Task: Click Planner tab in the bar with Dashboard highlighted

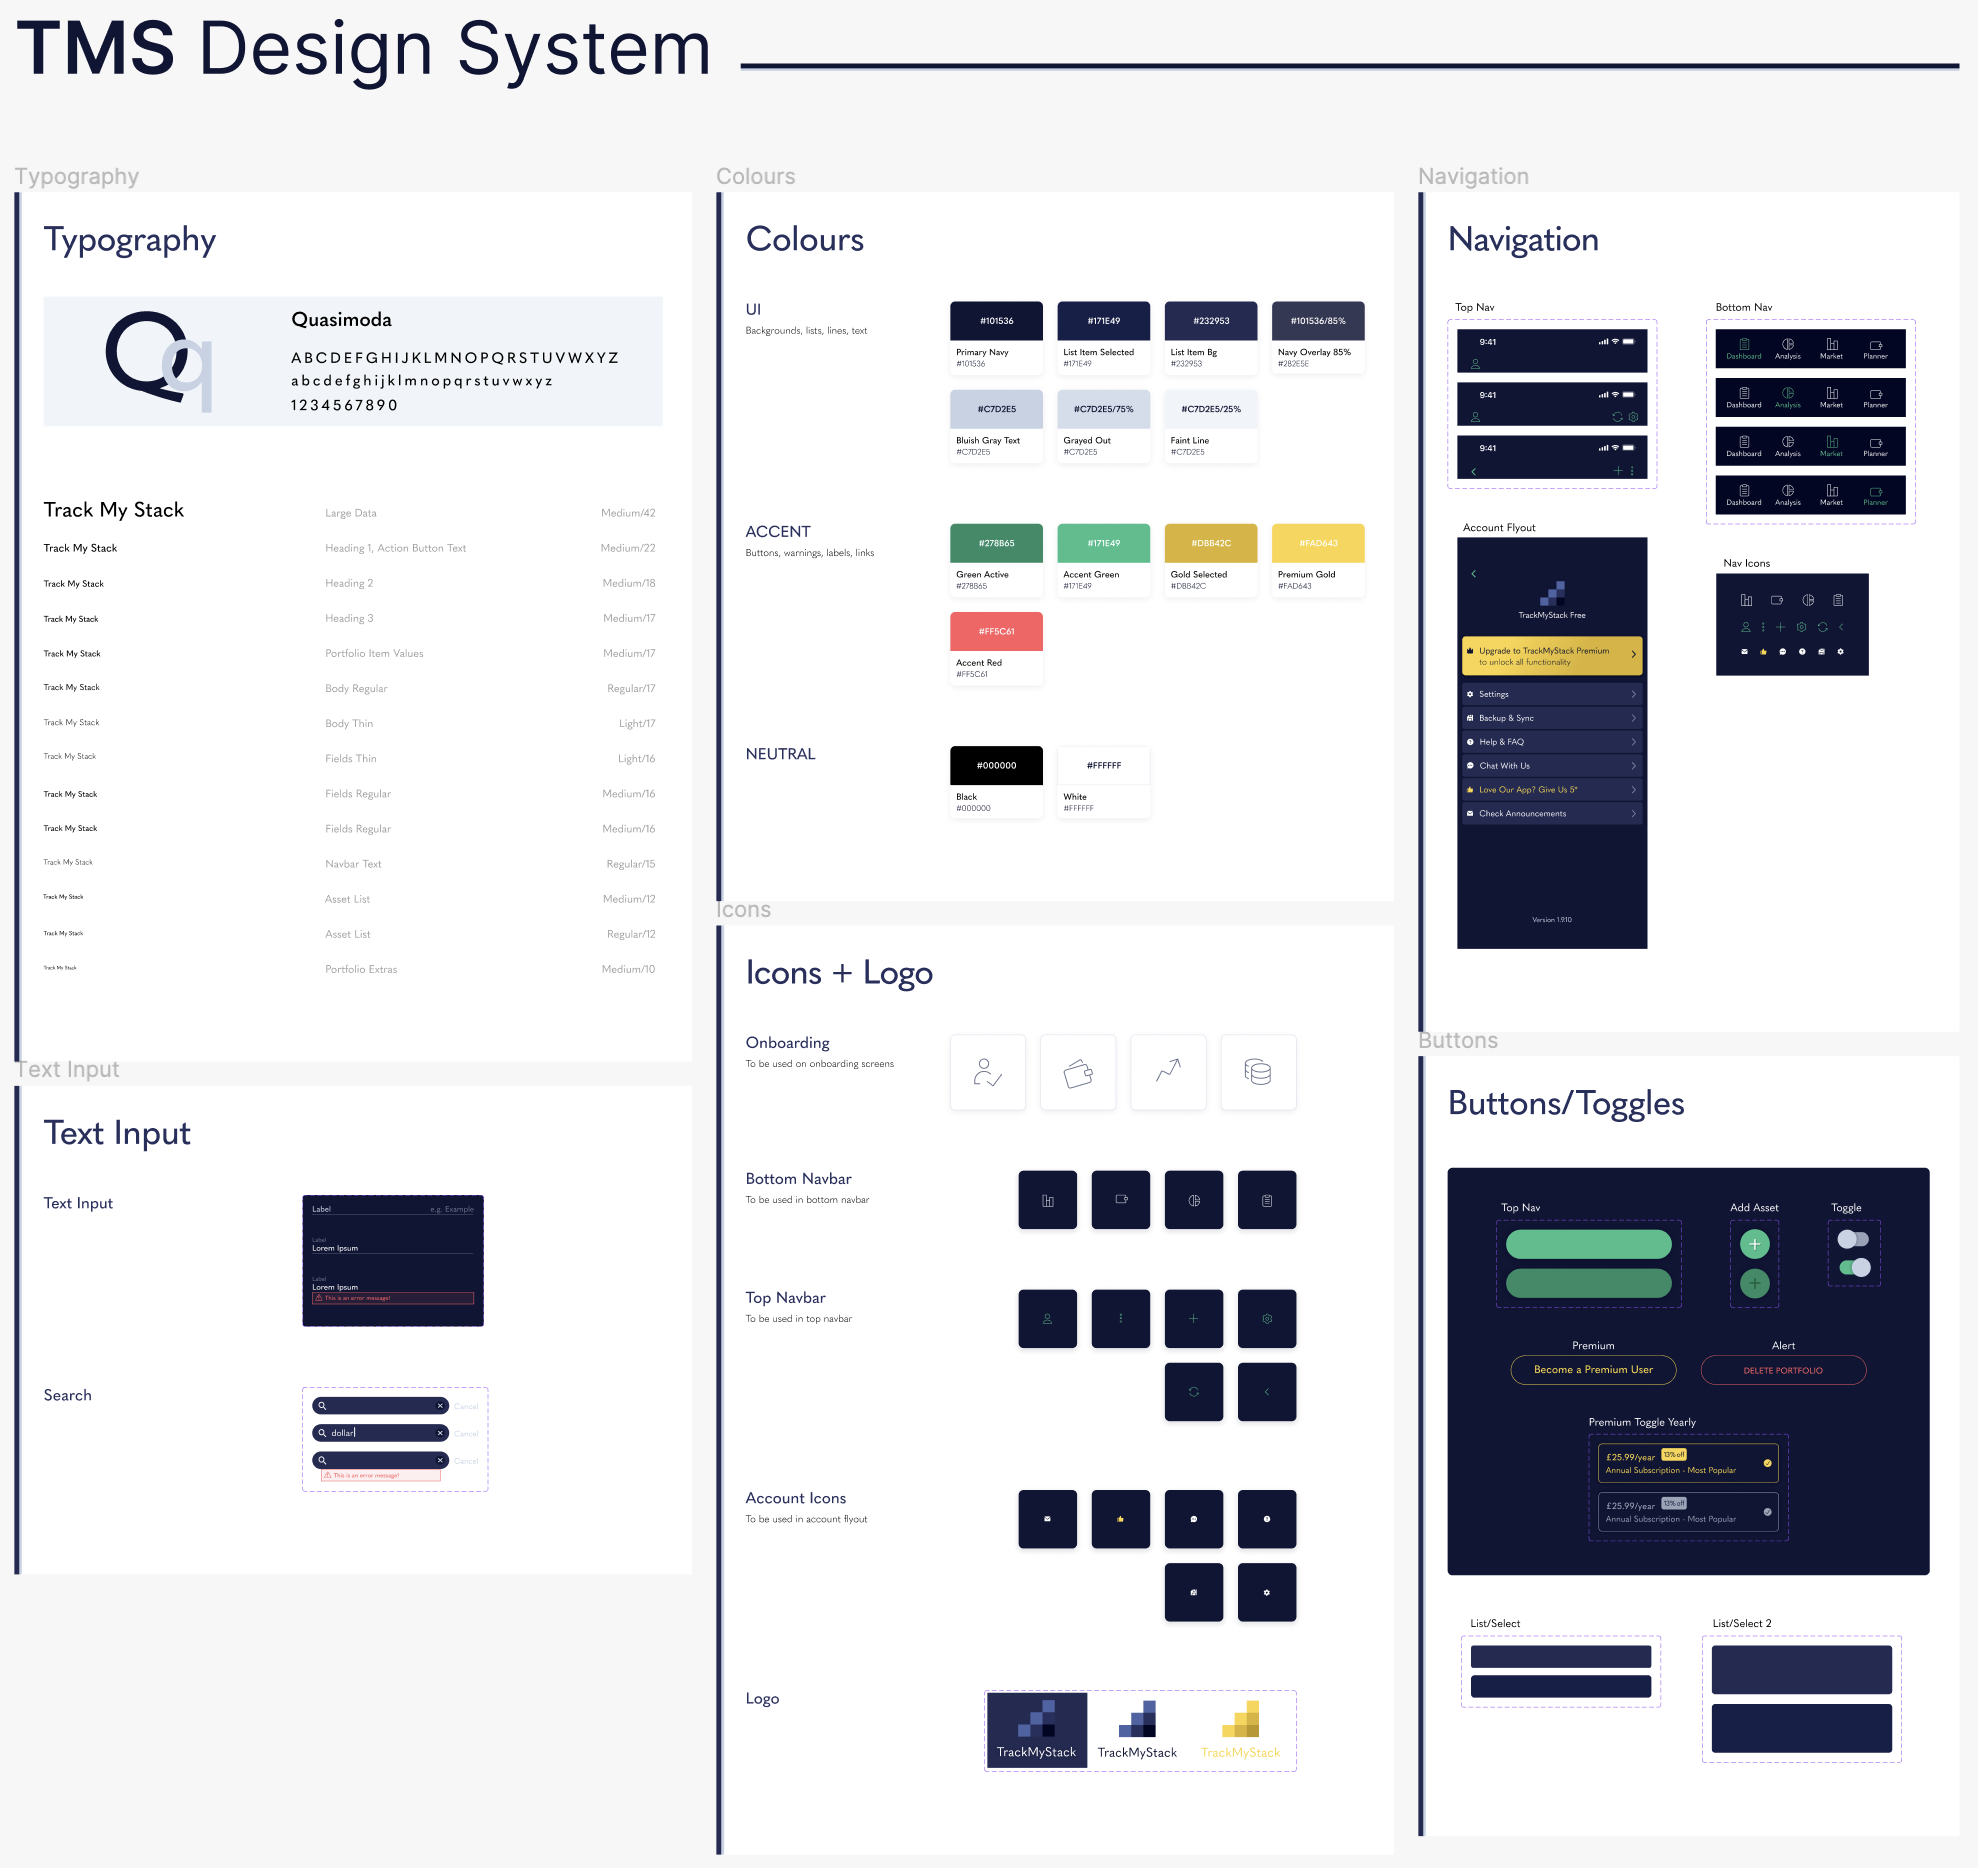Action: (1876, 349)
